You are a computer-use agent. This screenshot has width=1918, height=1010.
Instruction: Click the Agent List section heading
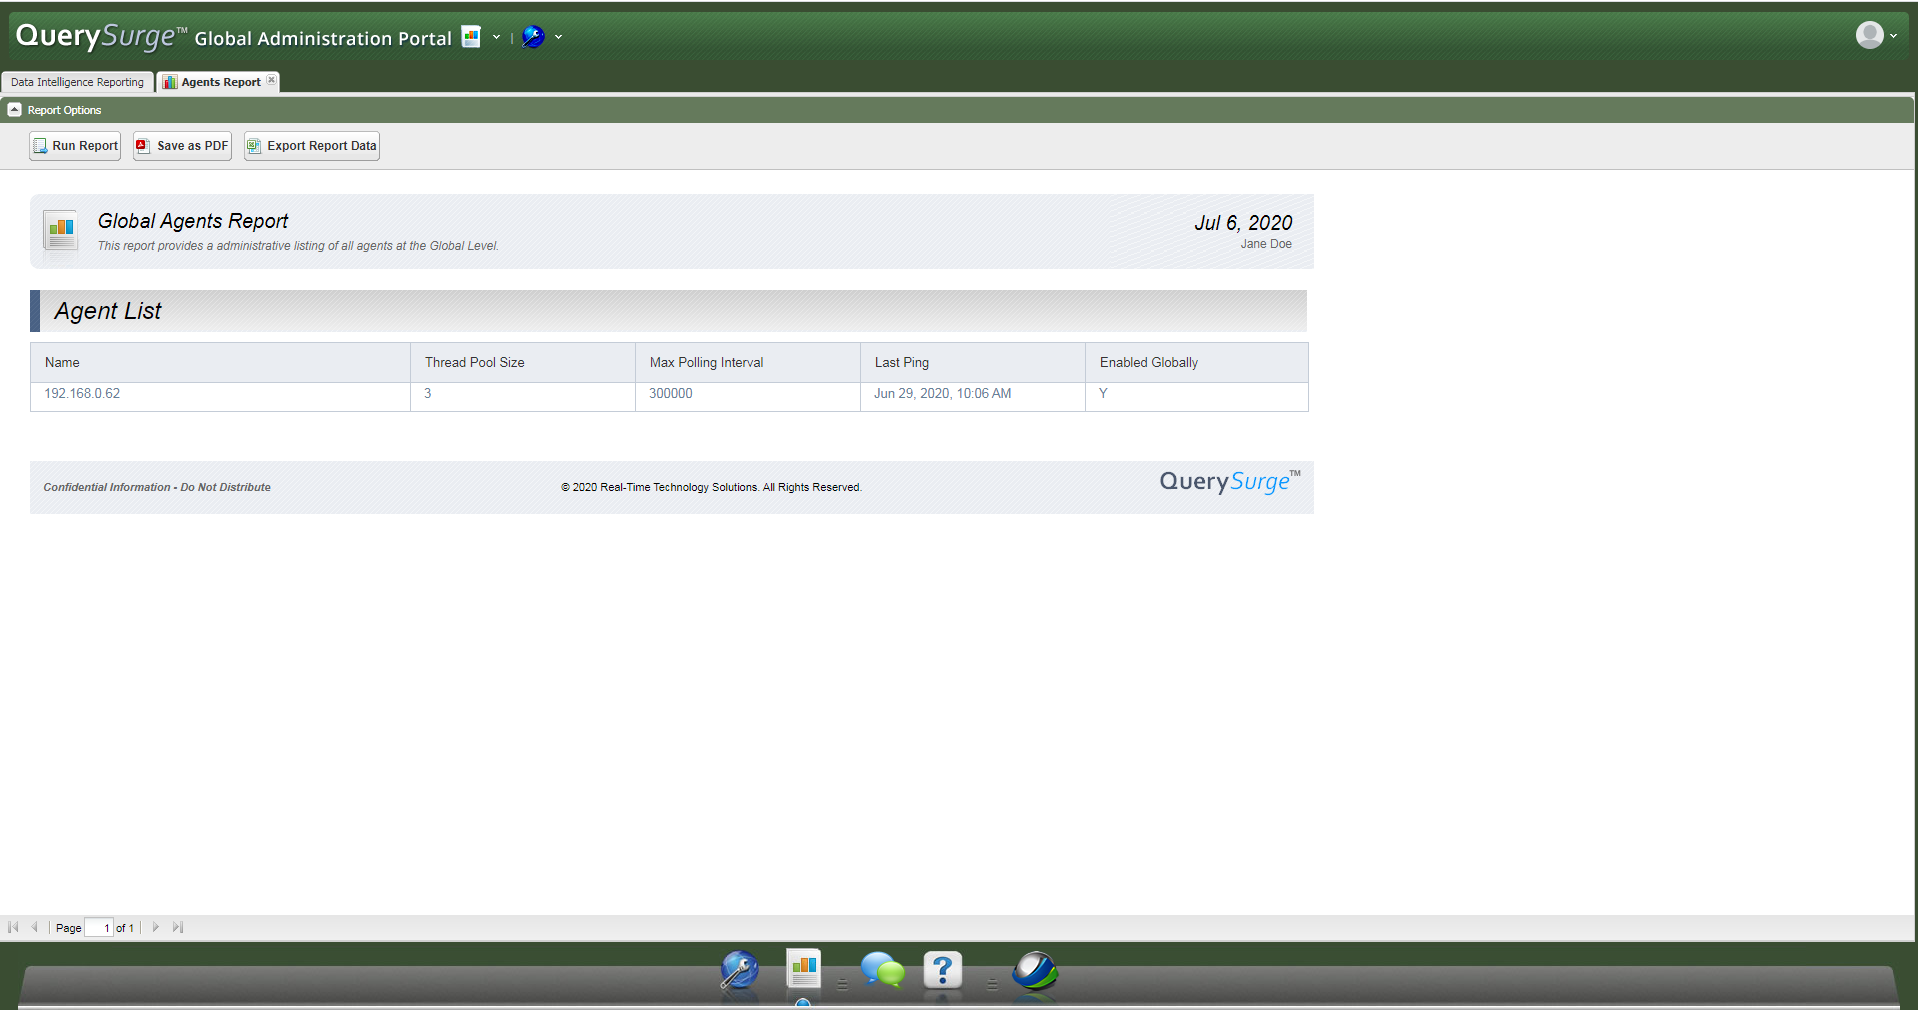(108, 311)
